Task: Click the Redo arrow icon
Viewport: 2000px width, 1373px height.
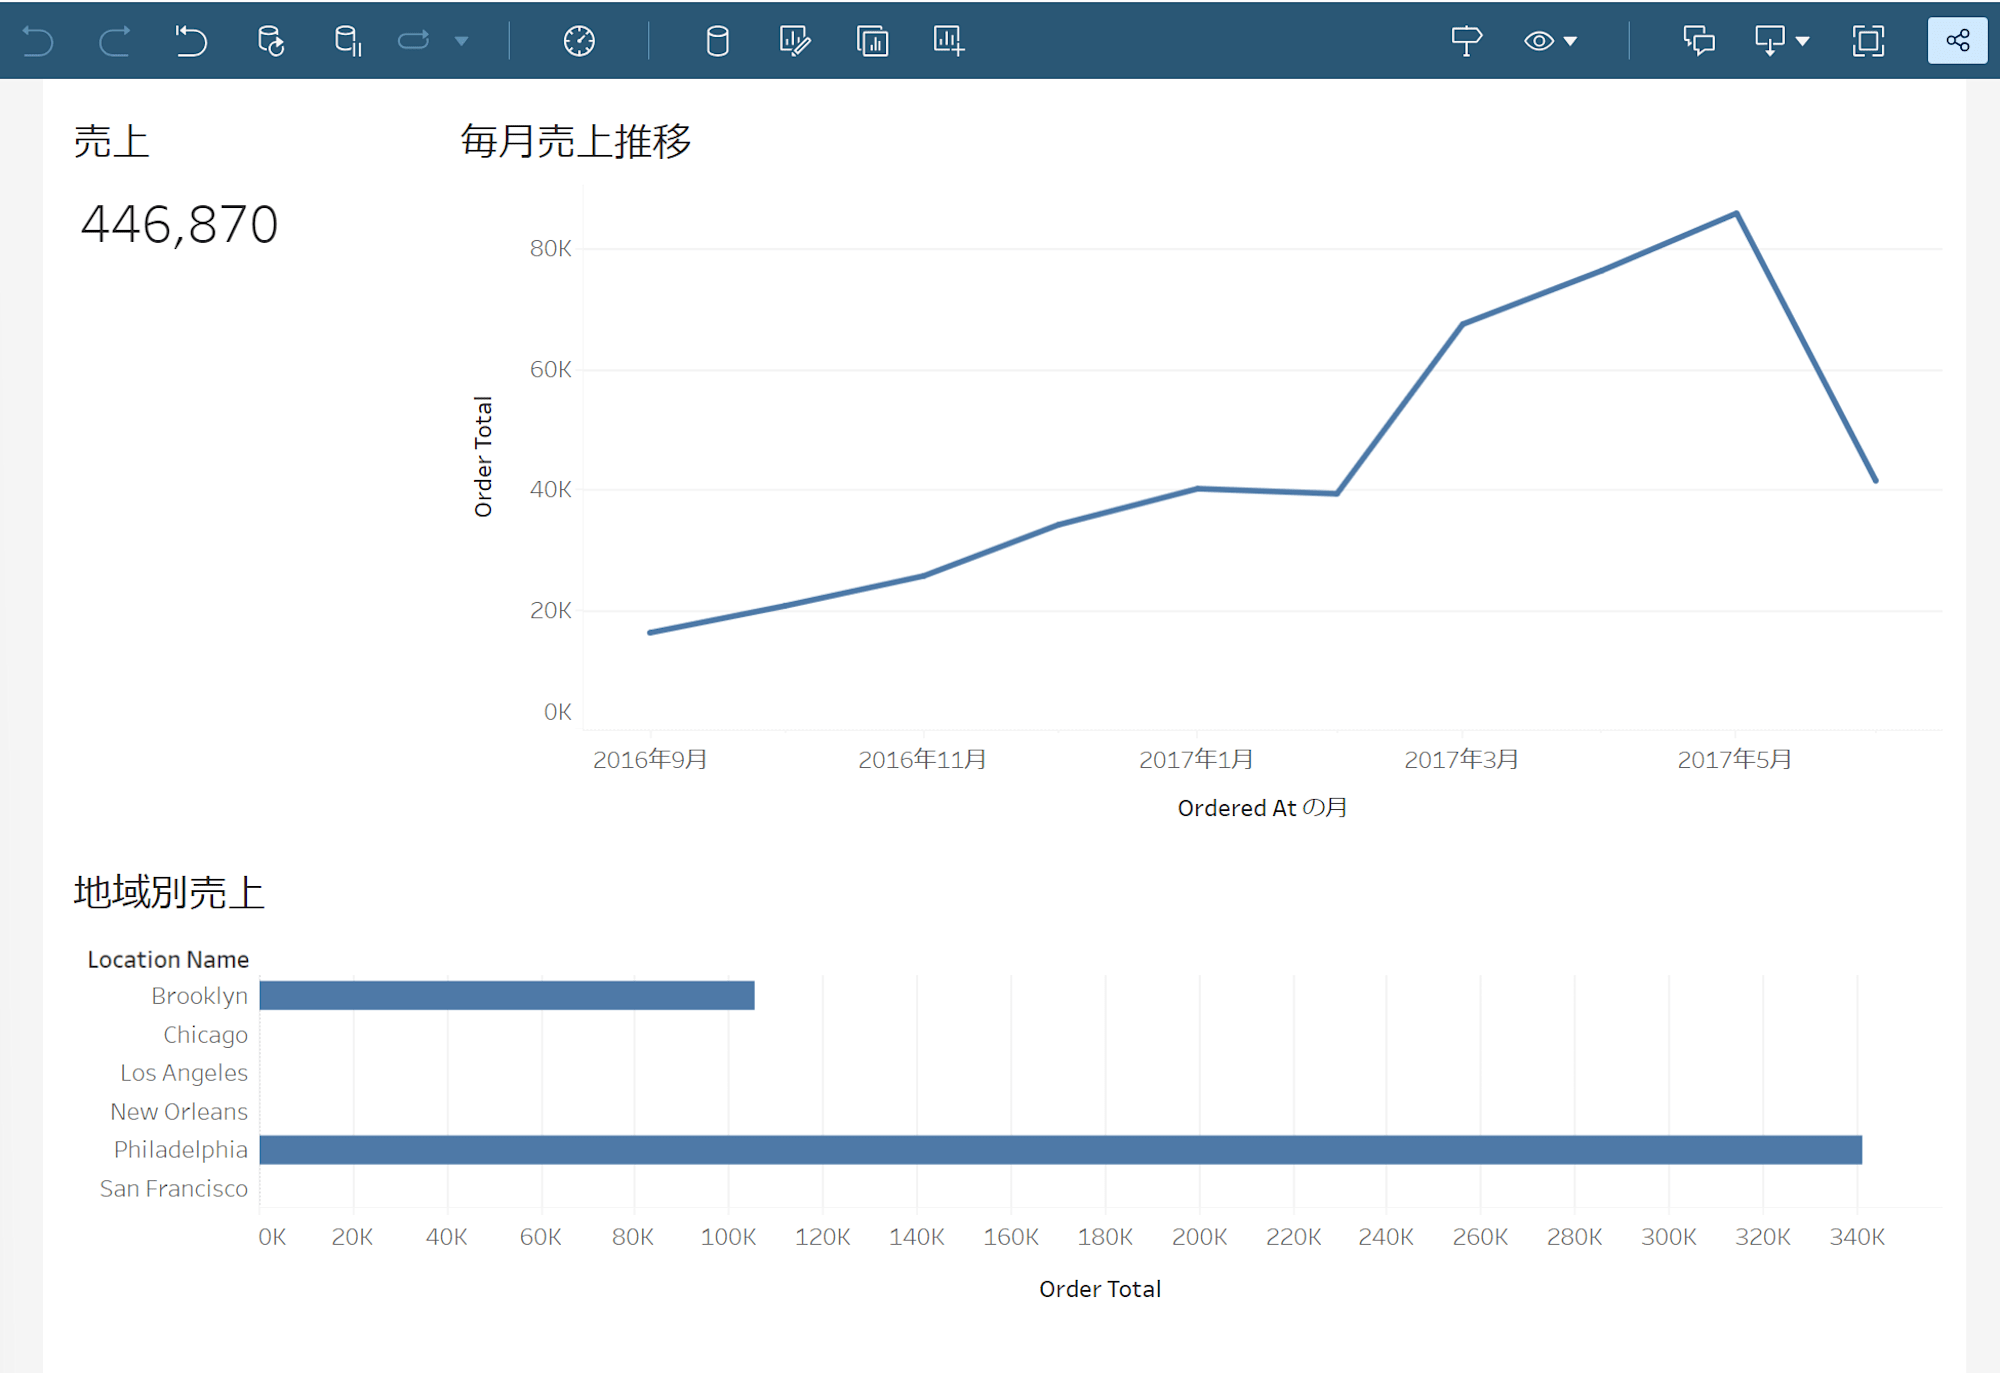Action: click(114, 41)
